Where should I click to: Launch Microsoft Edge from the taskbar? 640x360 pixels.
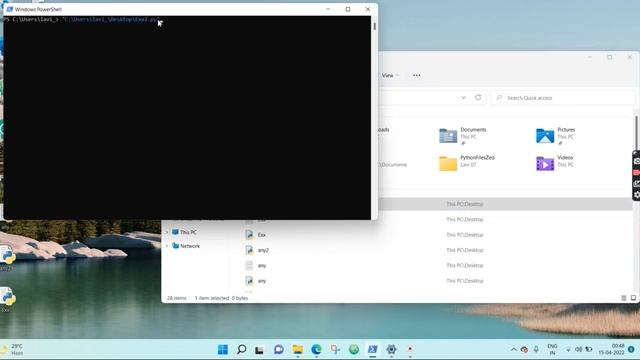316,349
